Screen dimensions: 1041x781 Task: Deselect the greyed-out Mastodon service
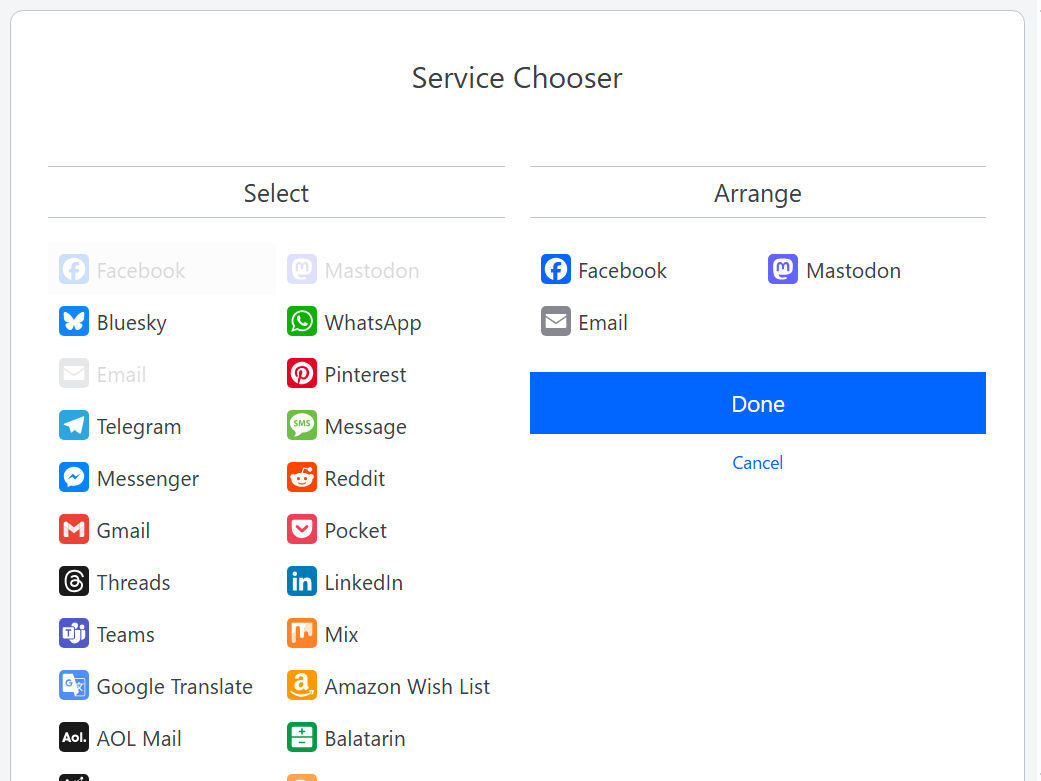point(370,270)
